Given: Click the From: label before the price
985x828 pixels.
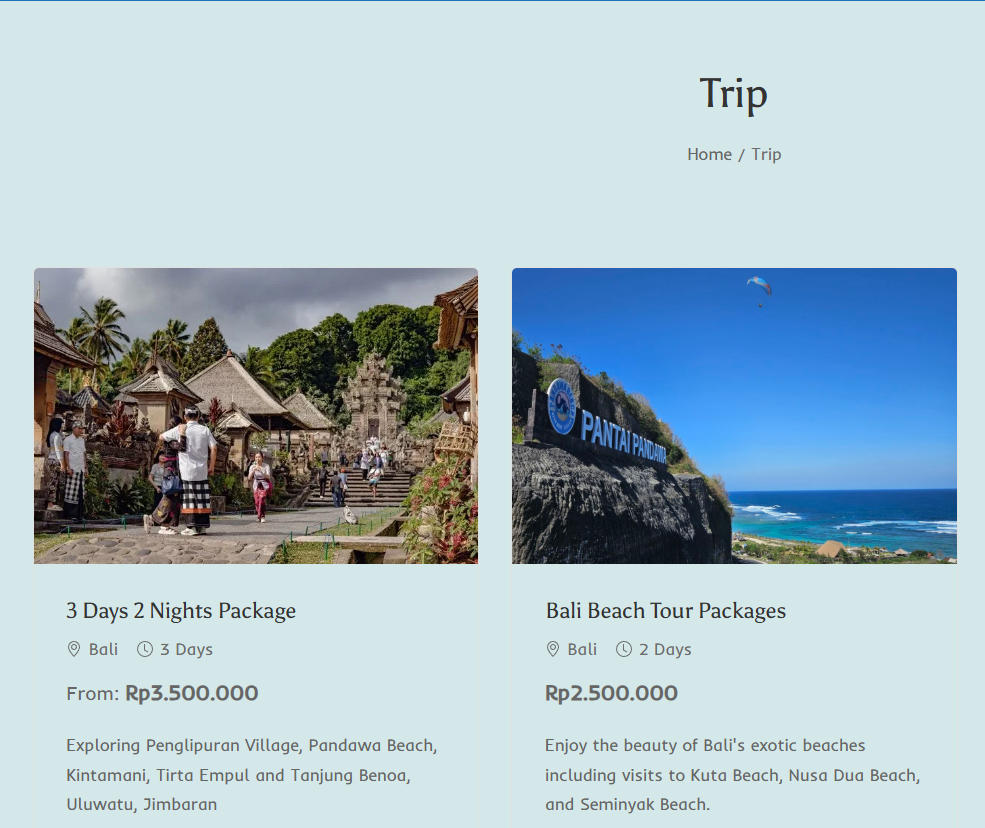Looking at the screenshot, I should pyautogui.click(x=92, y=694).
